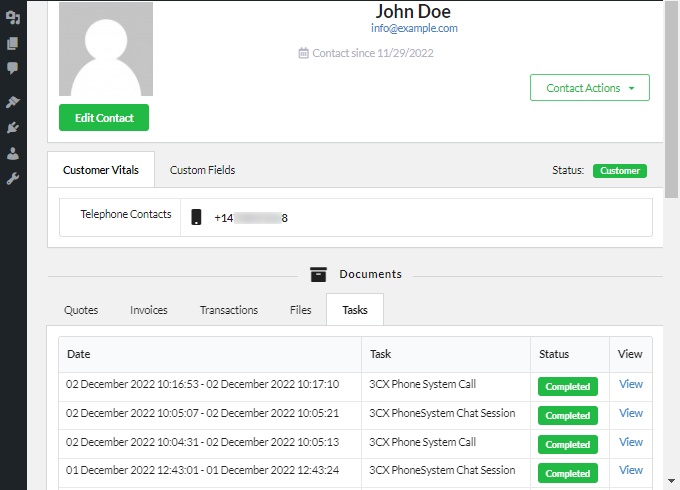The width and height of the screenshot is (680, 490).
Task: Show the Transactions tab
Action: tap(229, 310)
